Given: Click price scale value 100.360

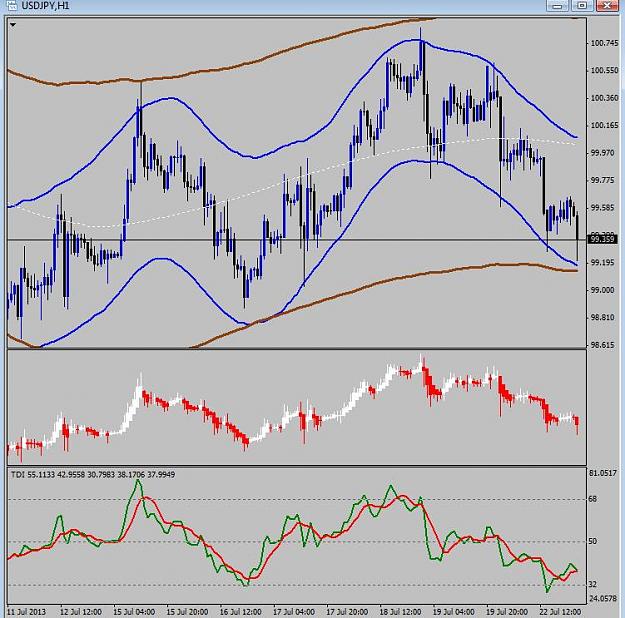Looking at the screenshot, I should point(604,98).
